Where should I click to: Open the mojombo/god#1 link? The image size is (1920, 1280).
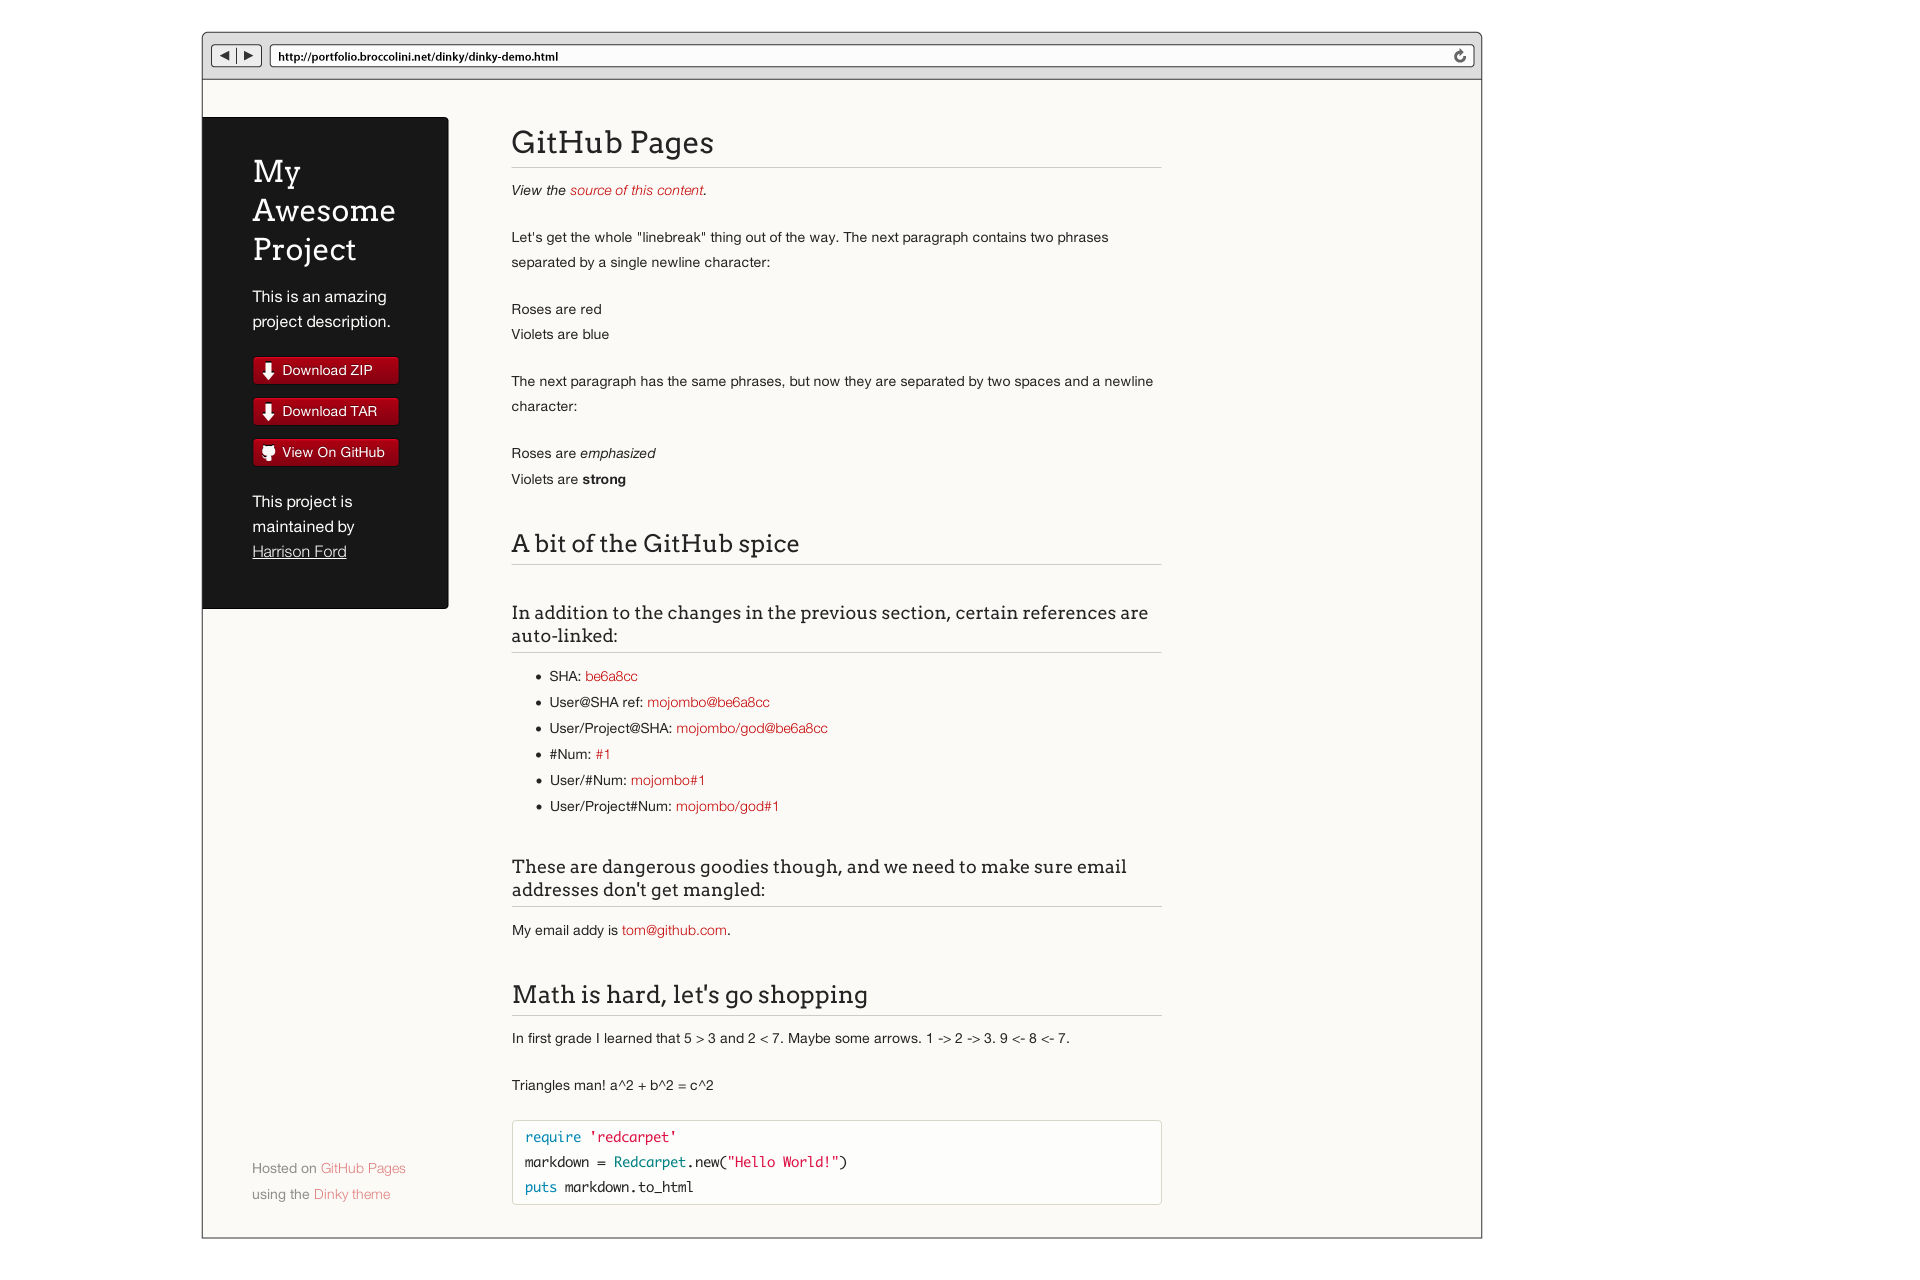point(727,806)
